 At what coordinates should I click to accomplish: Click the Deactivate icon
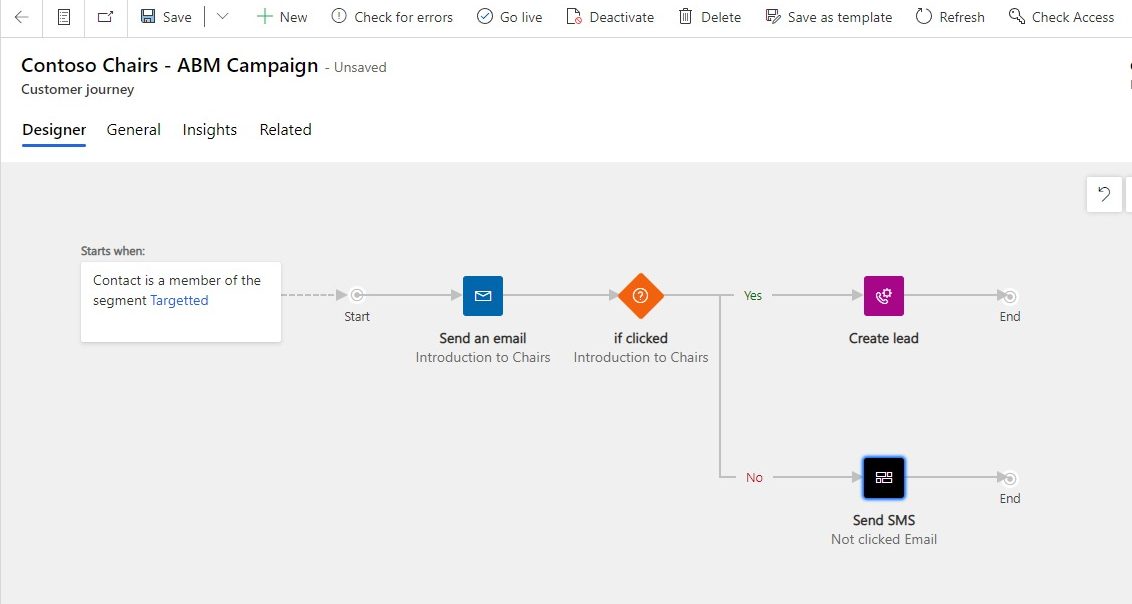click(x=572, y=17)
